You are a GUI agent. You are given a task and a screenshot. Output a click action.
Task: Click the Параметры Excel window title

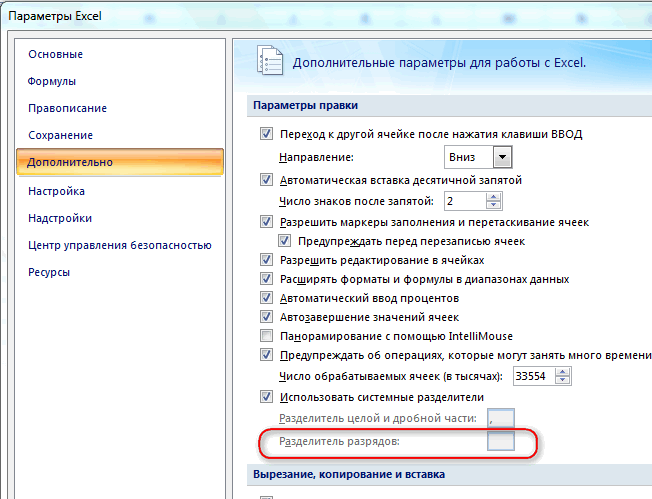tap(55, 16)
